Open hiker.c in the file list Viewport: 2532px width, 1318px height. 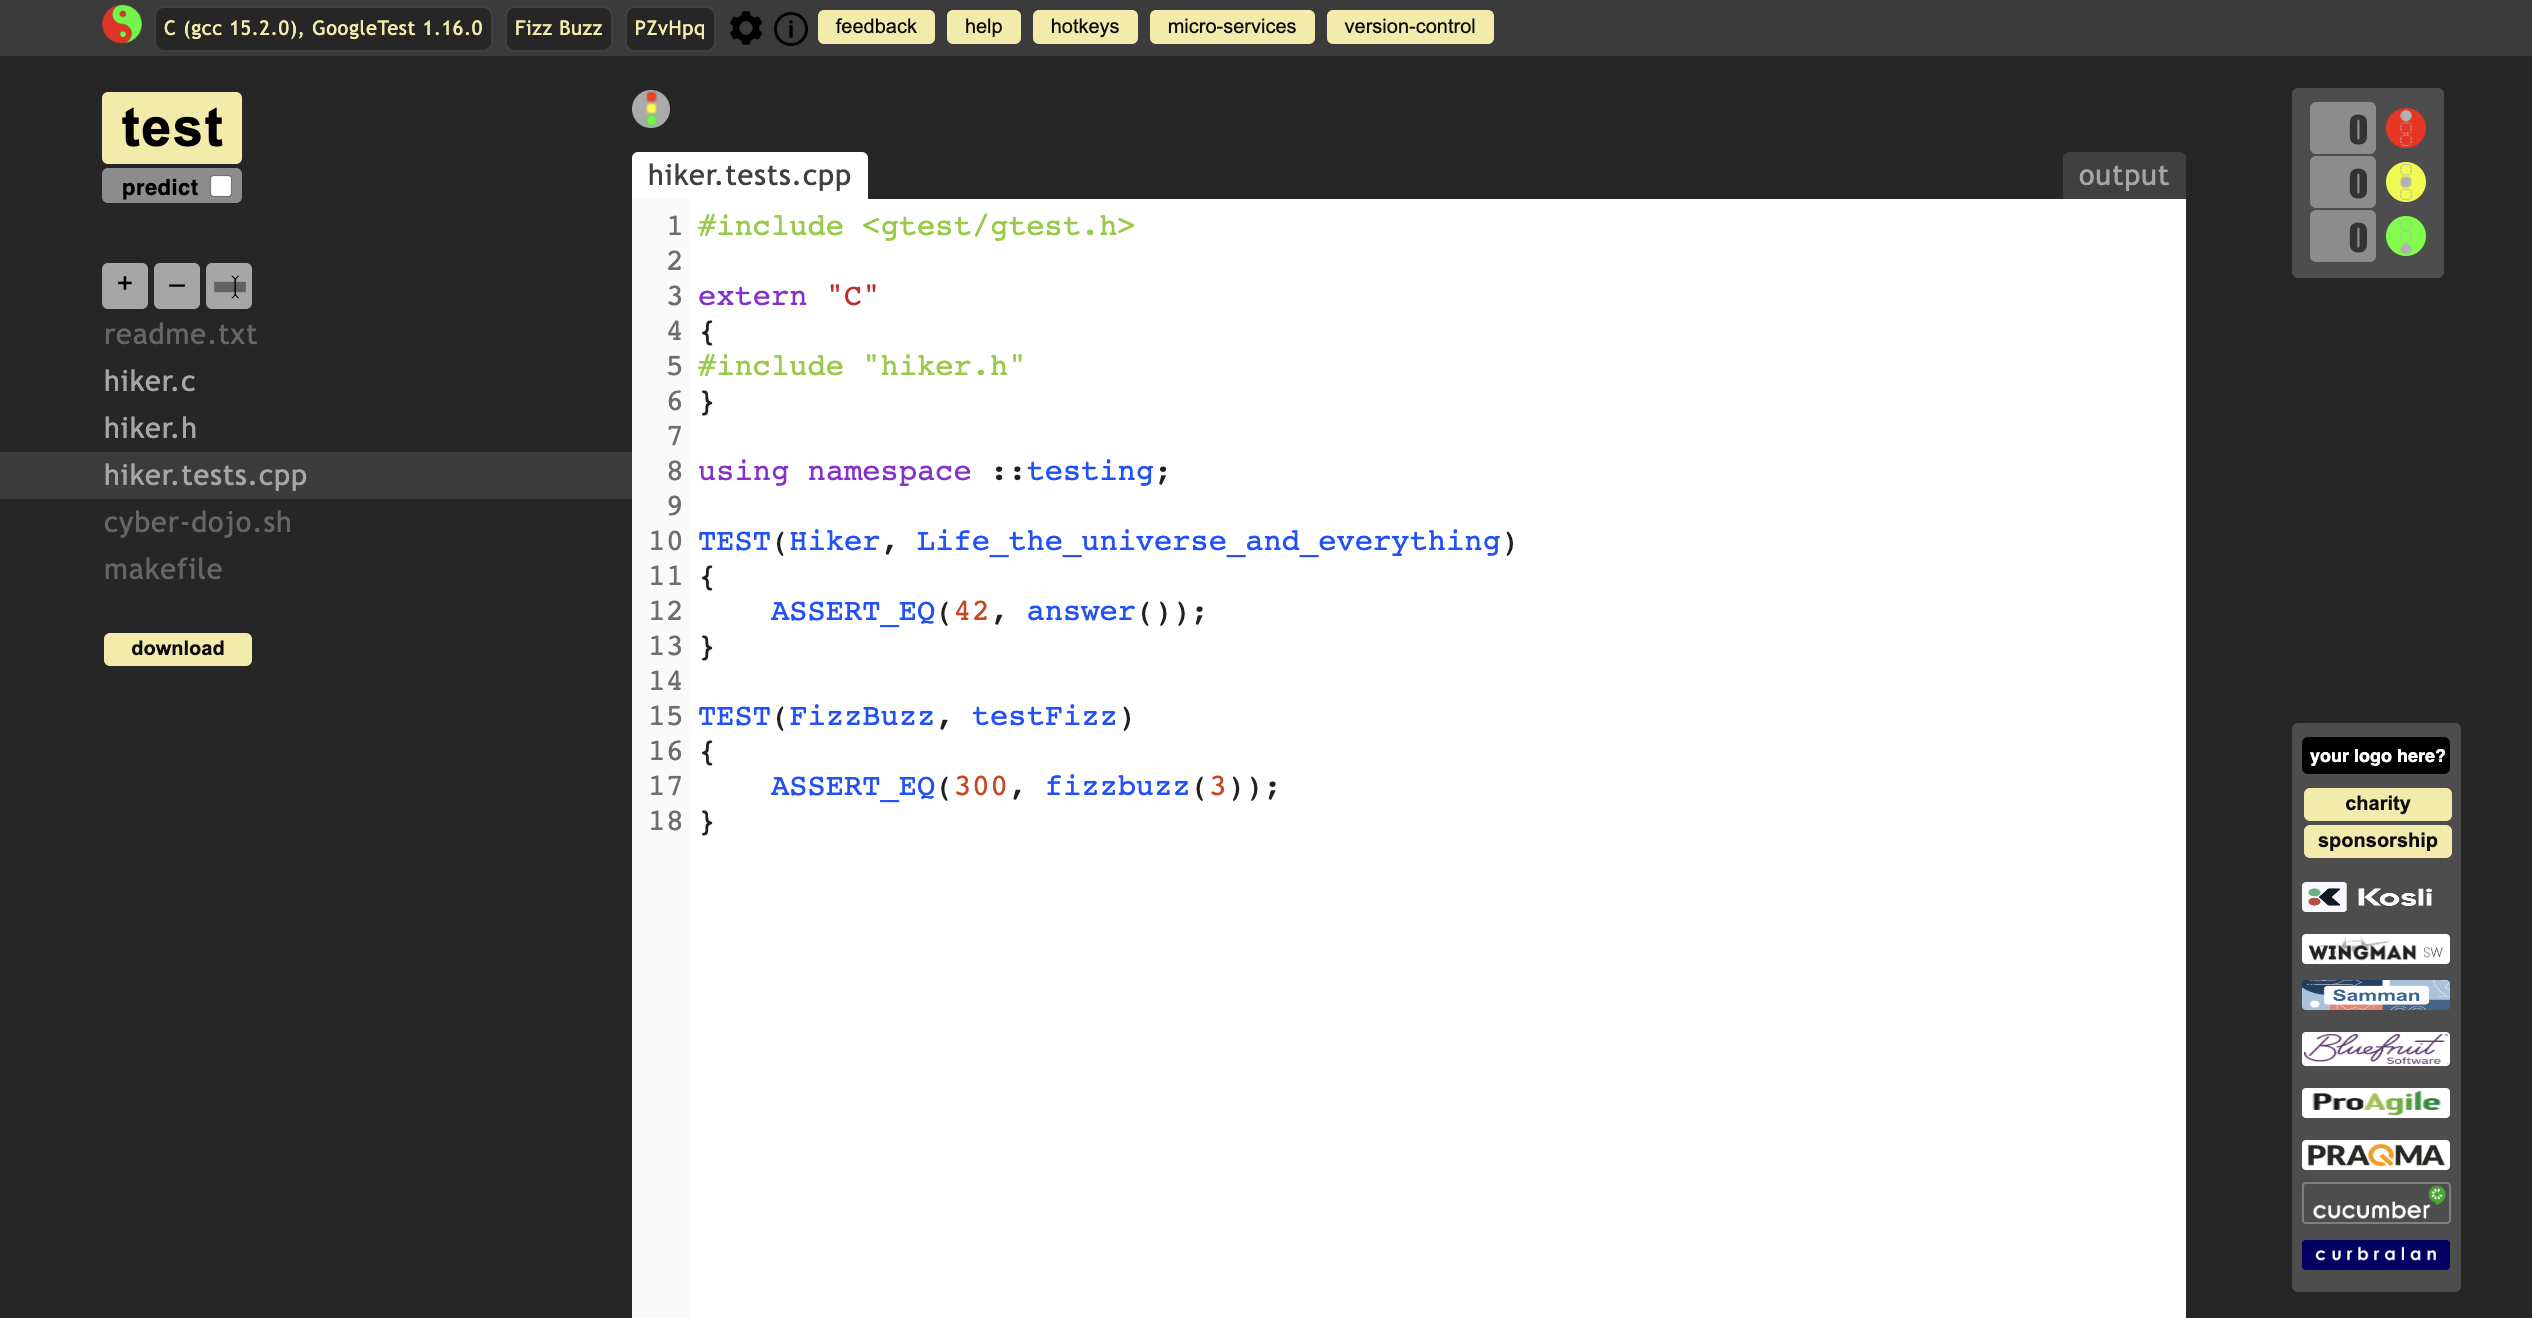[x=150, y=381]
